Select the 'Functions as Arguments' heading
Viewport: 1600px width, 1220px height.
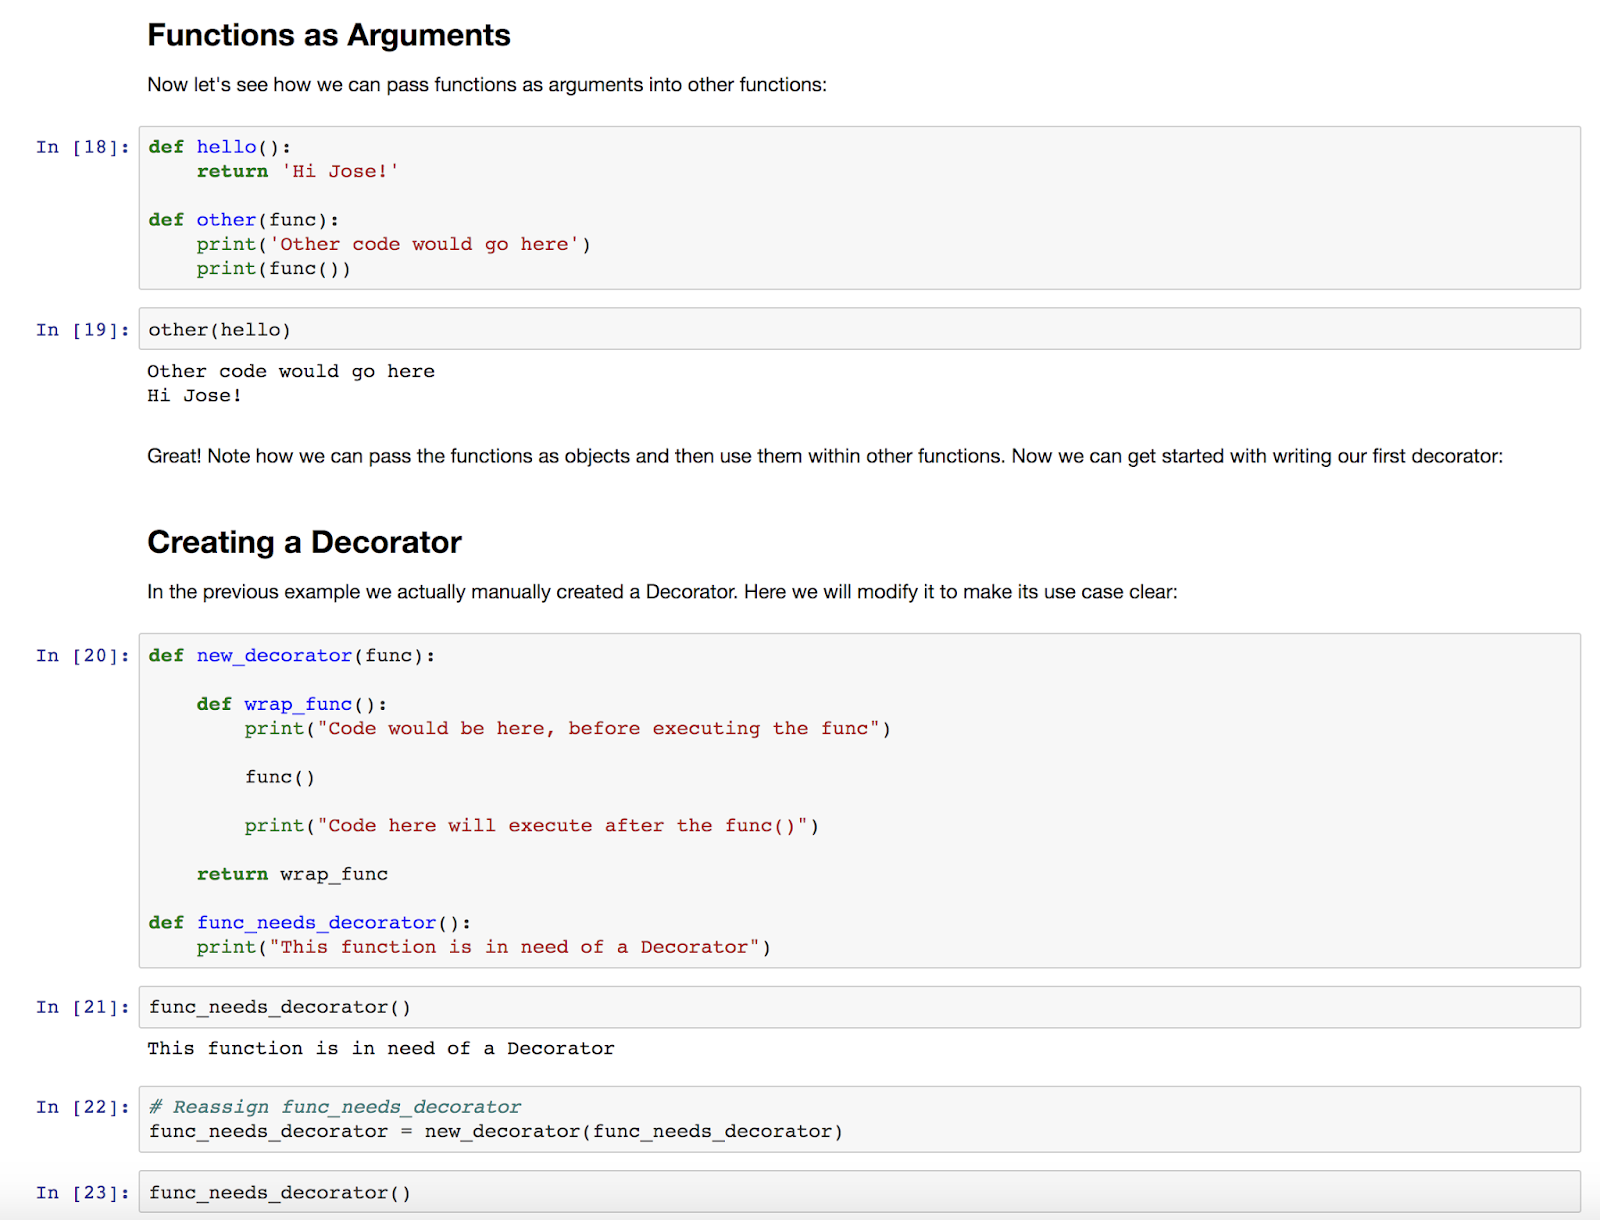pos(329,34)
